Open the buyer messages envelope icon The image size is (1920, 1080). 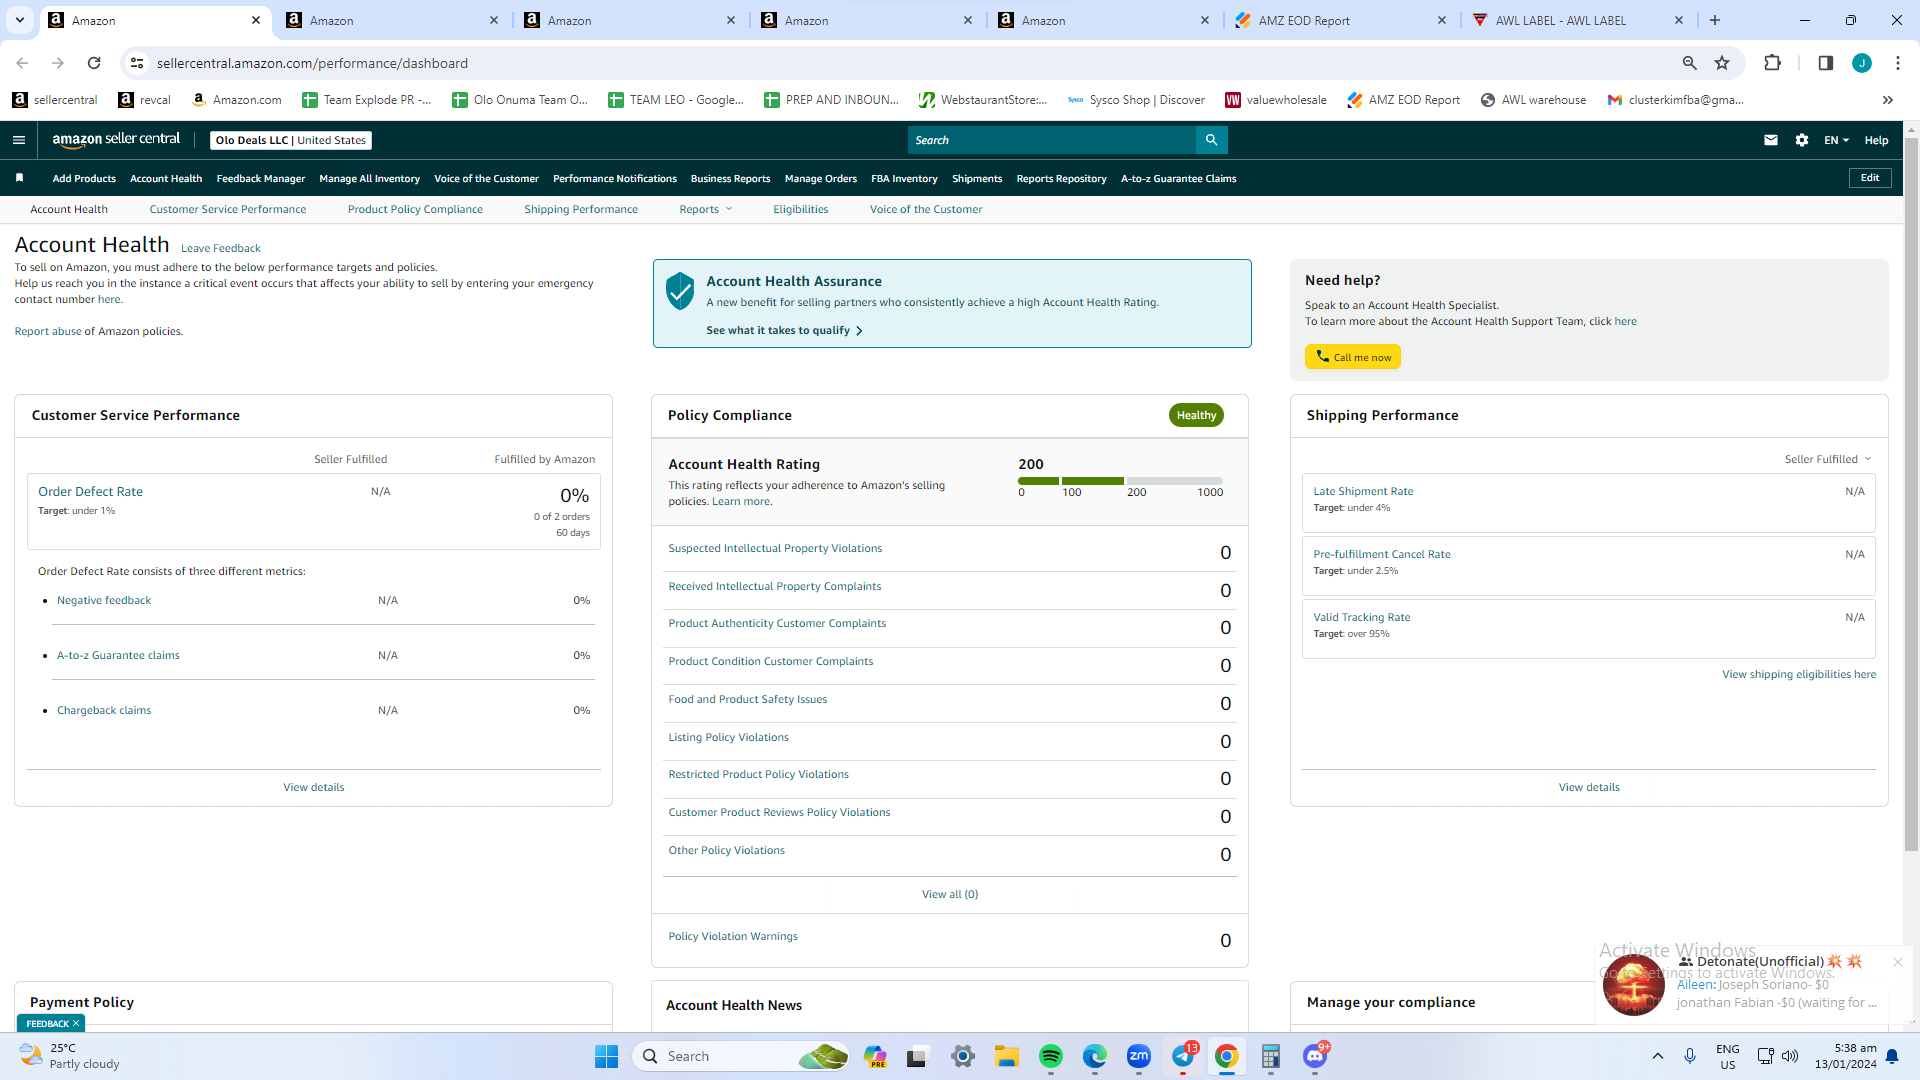[1771, 140]
